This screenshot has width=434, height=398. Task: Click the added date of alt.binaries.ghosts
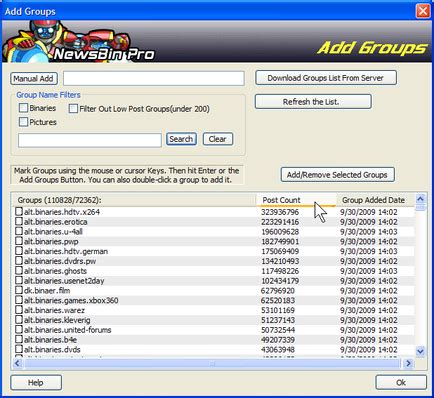[369, 271]
